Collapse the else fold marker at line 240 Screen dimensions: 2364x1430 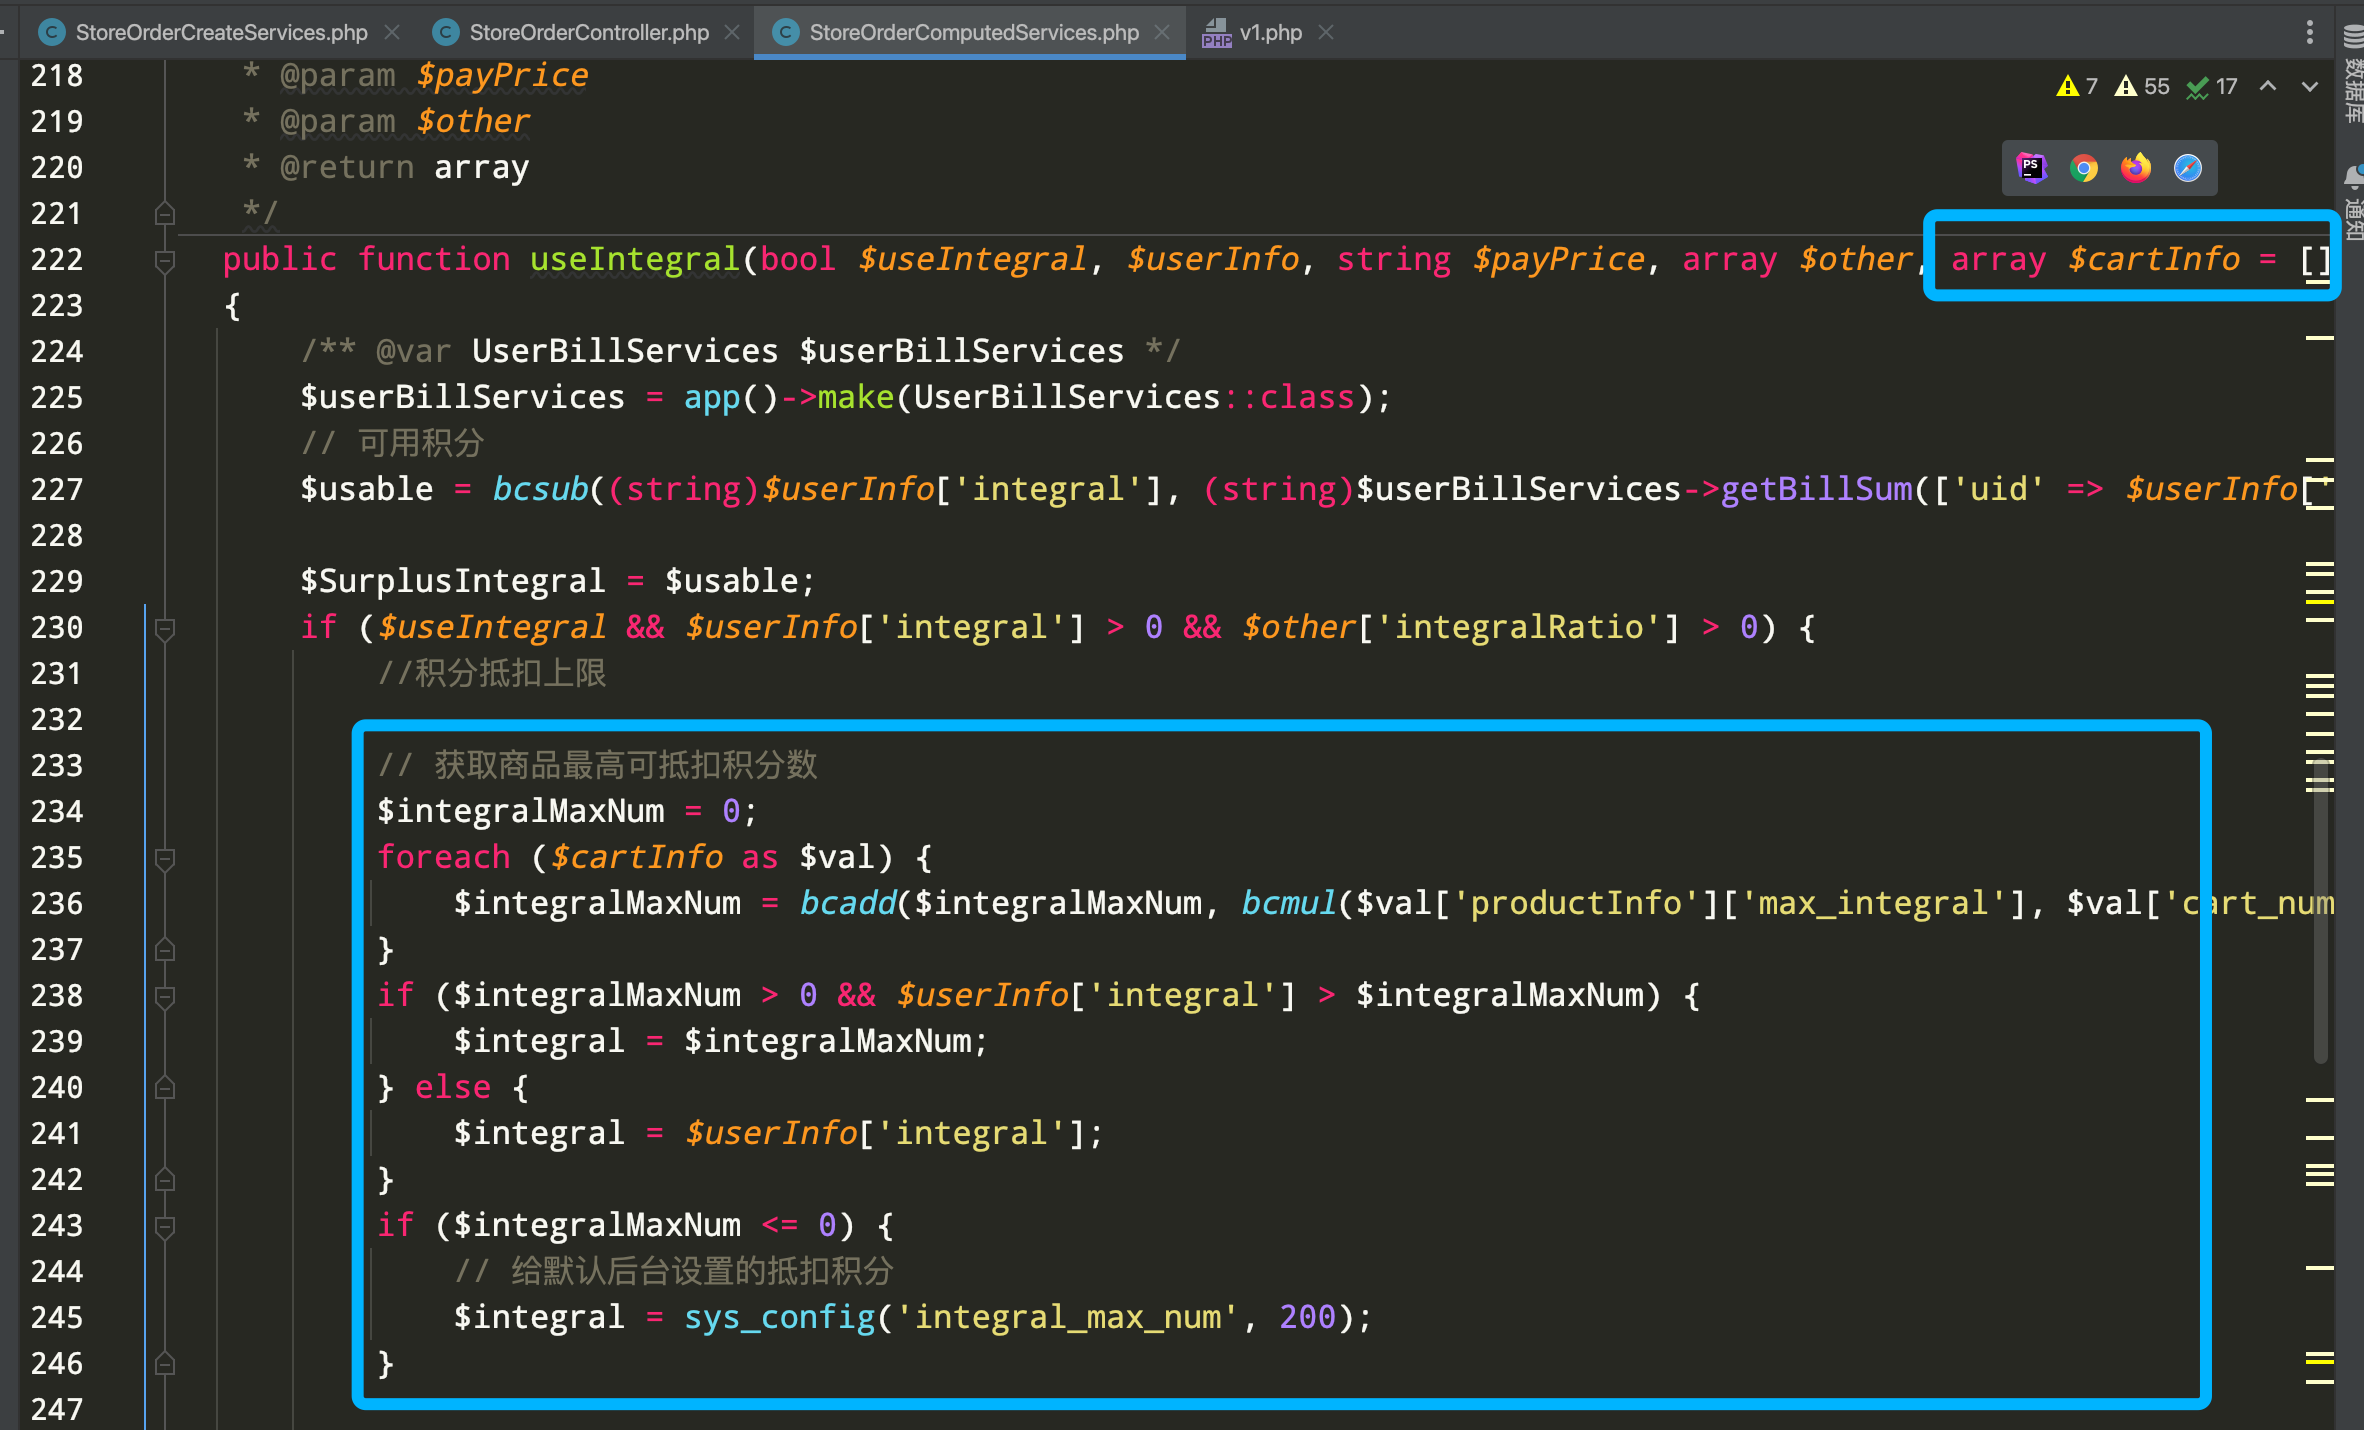165,1088
